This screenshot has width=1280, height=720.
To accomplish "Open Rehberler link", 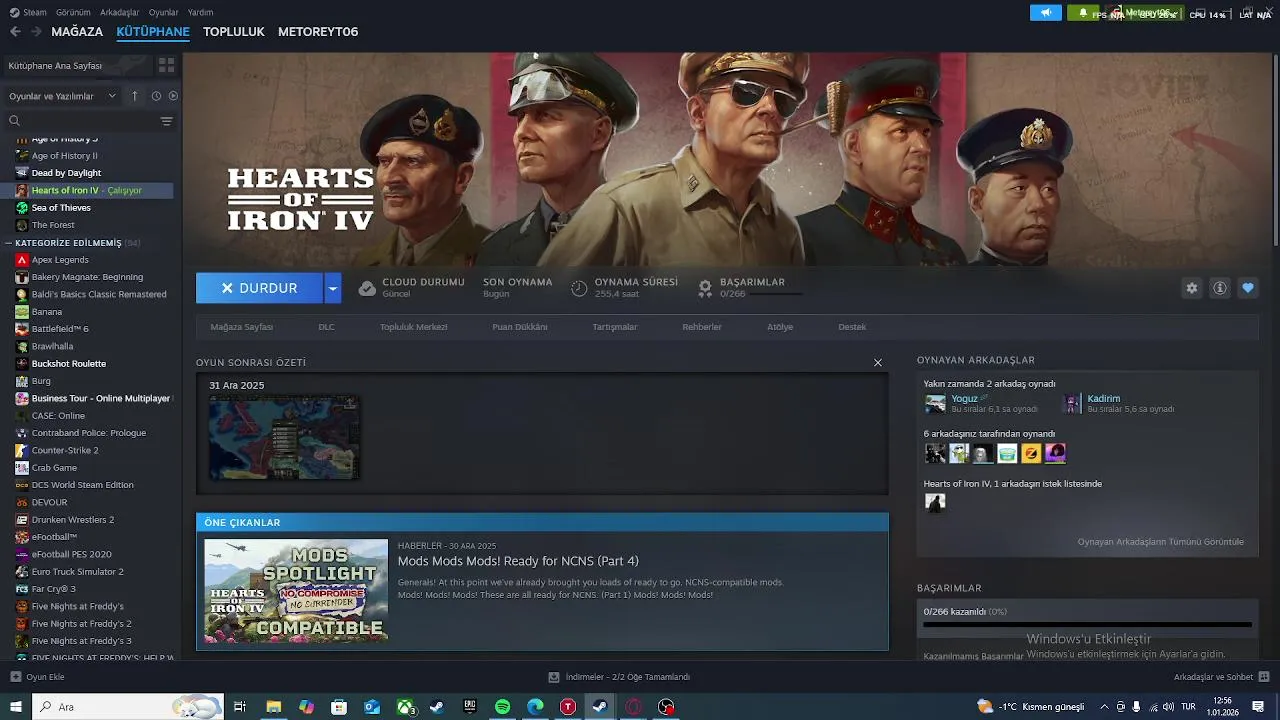I will (701, 327).
